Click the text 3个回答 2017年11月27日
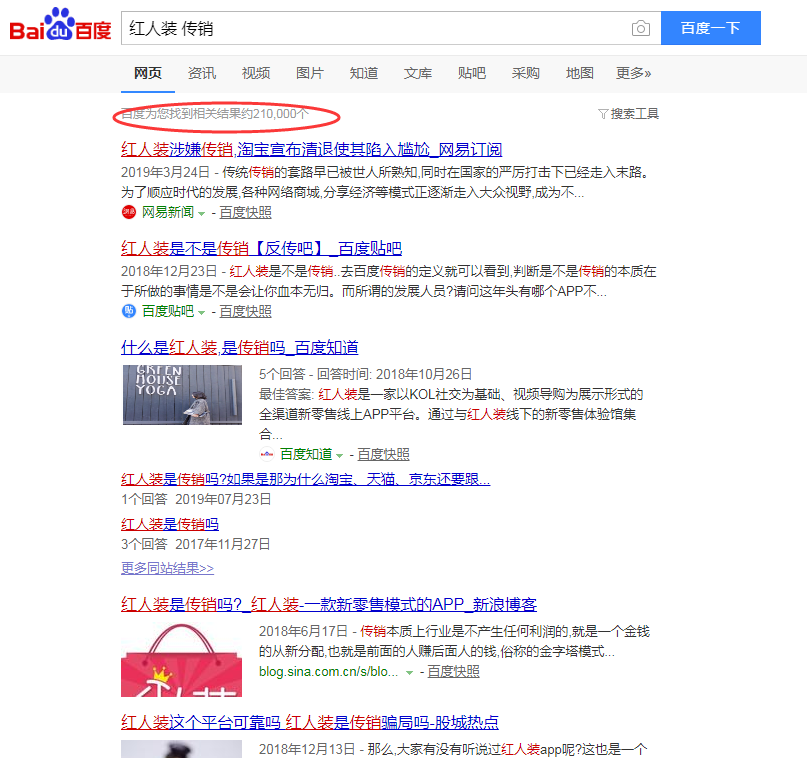The height and width of the screenshot is (758, 807). (x=196, y=544)
